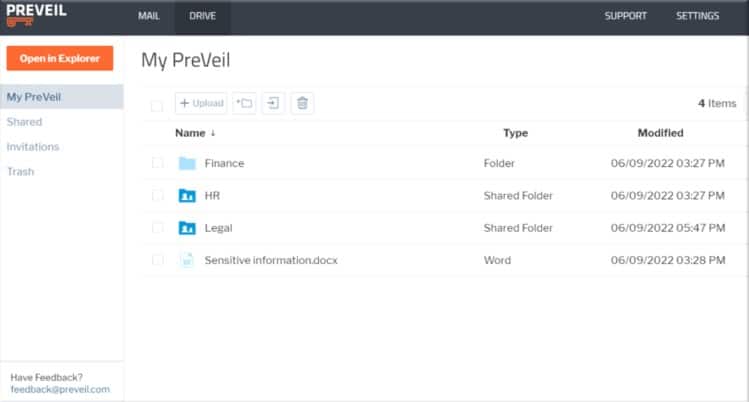Sort by the Modified column header
The height and width of the screenshot is (402, 749).
pyautogui.click(x=660, y=133)
